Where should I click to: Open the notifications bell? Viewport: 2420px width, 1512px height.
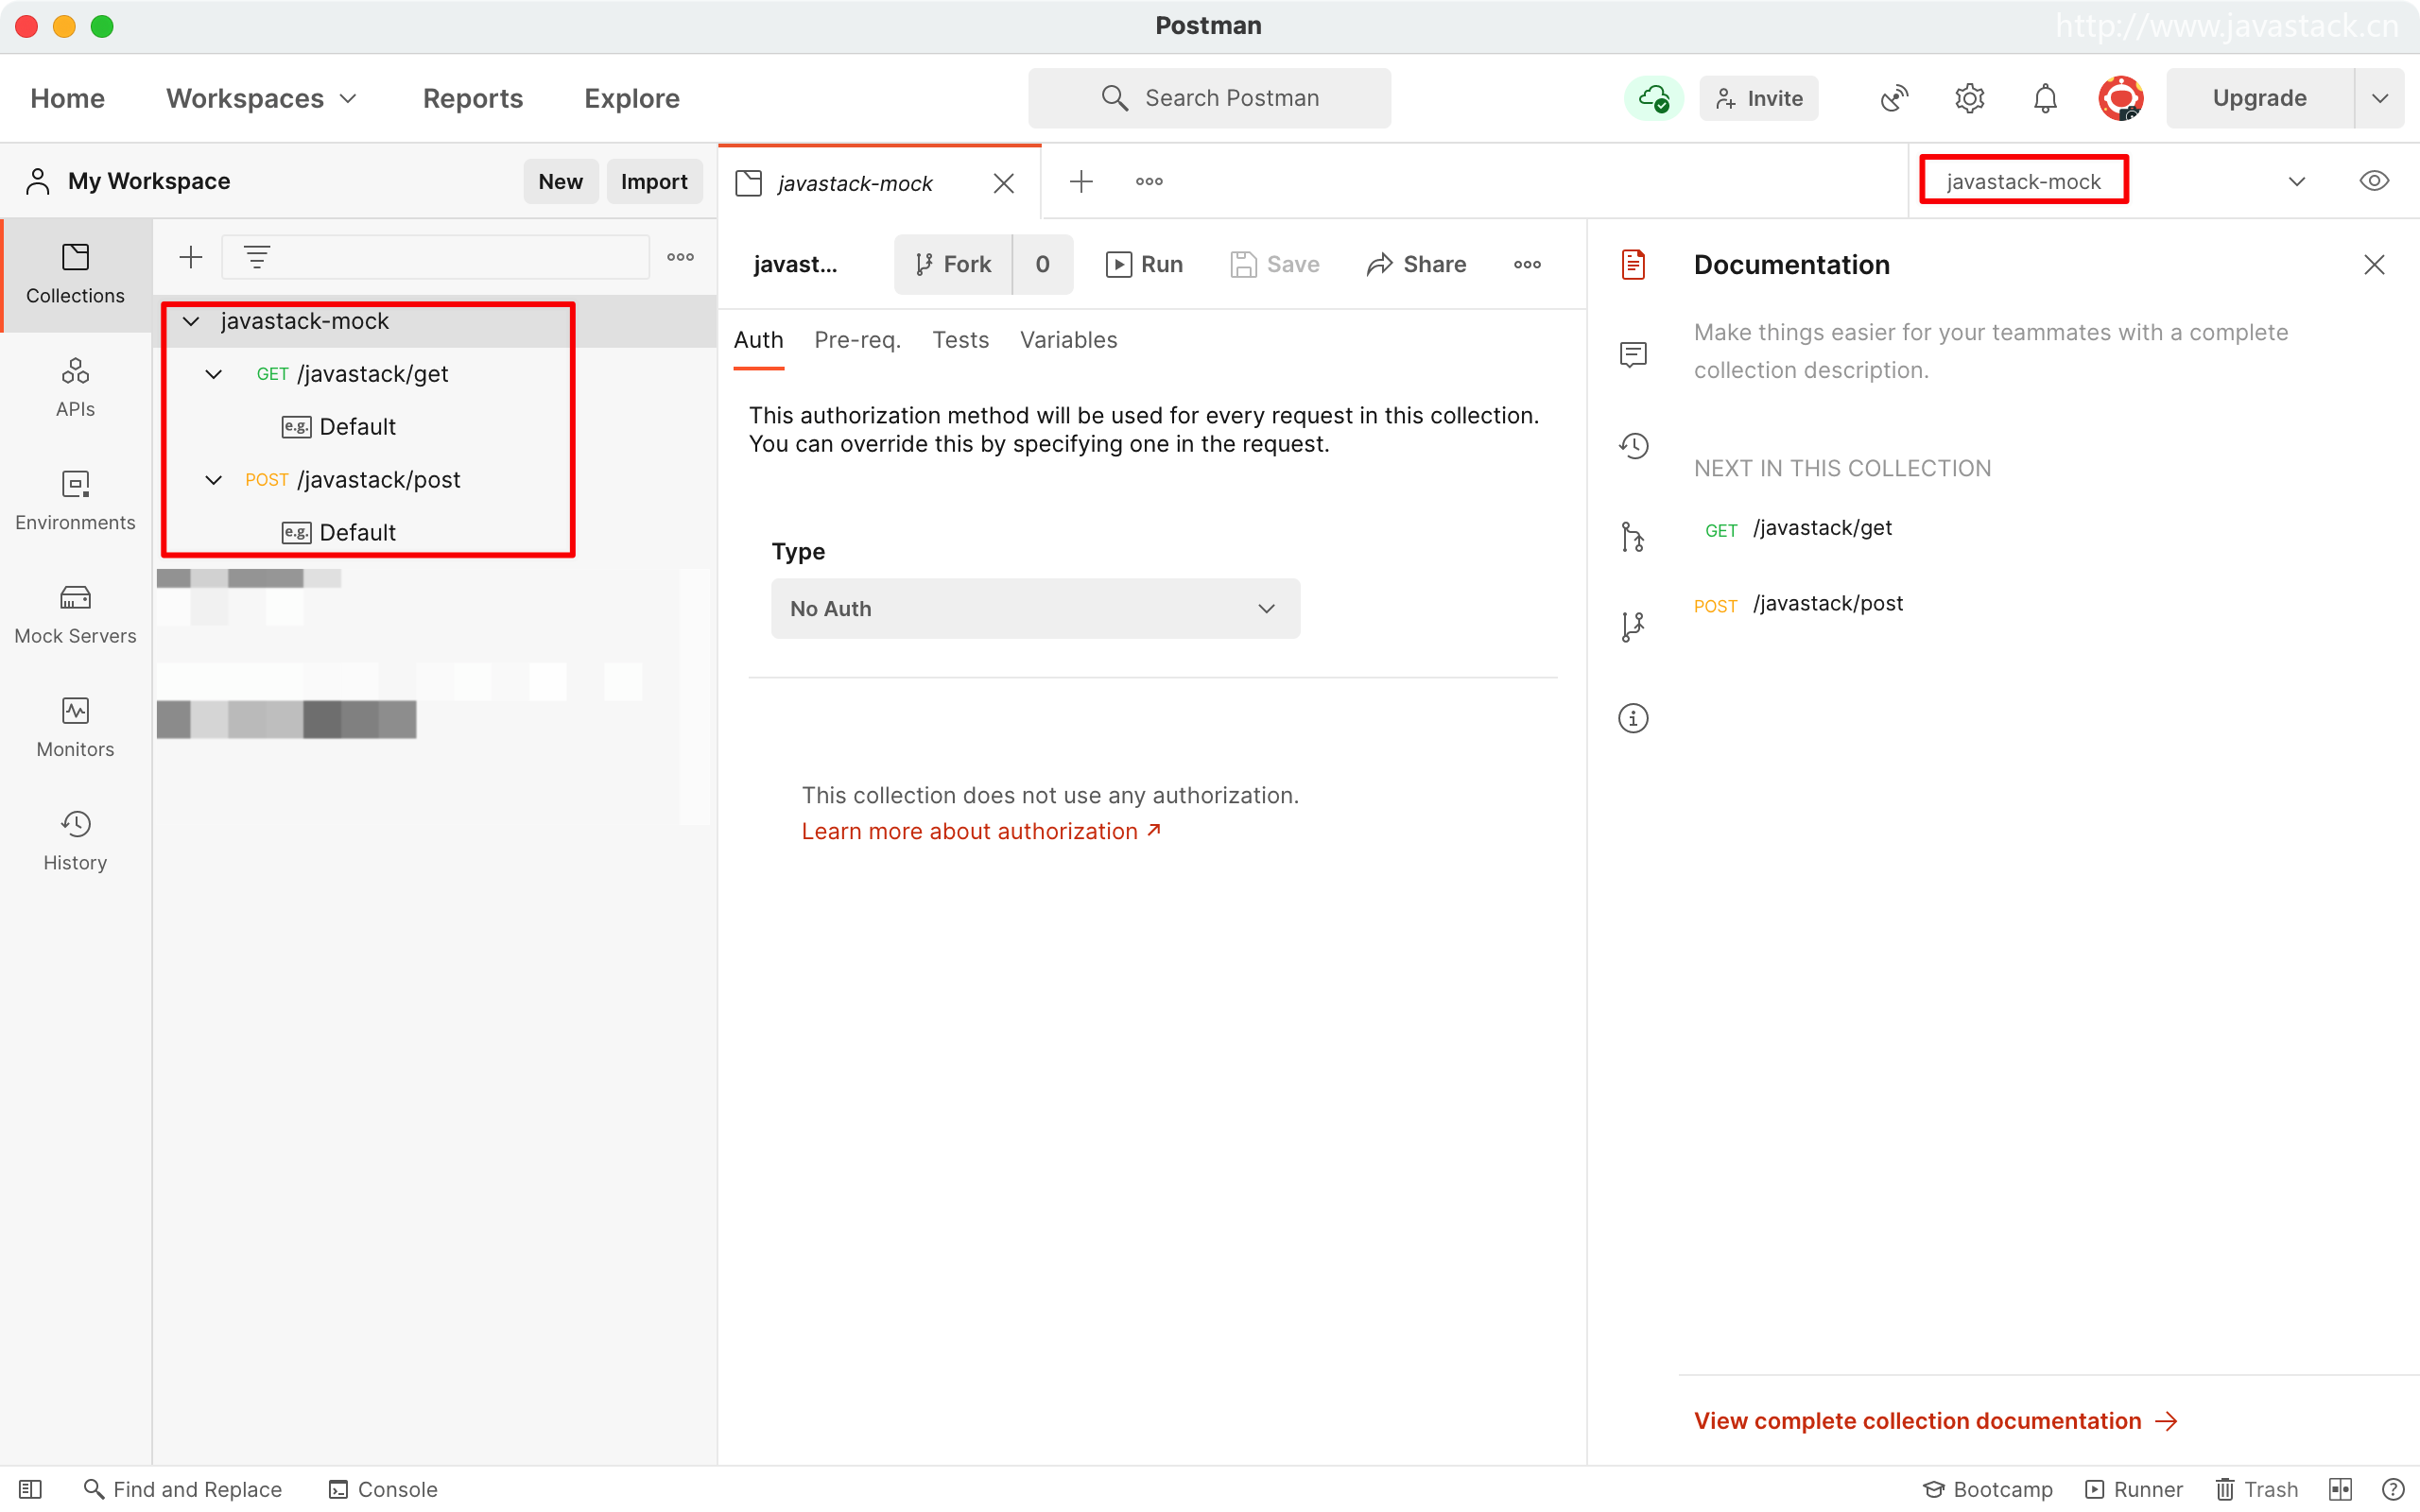pyautogui.click(x=2045, y=98)
